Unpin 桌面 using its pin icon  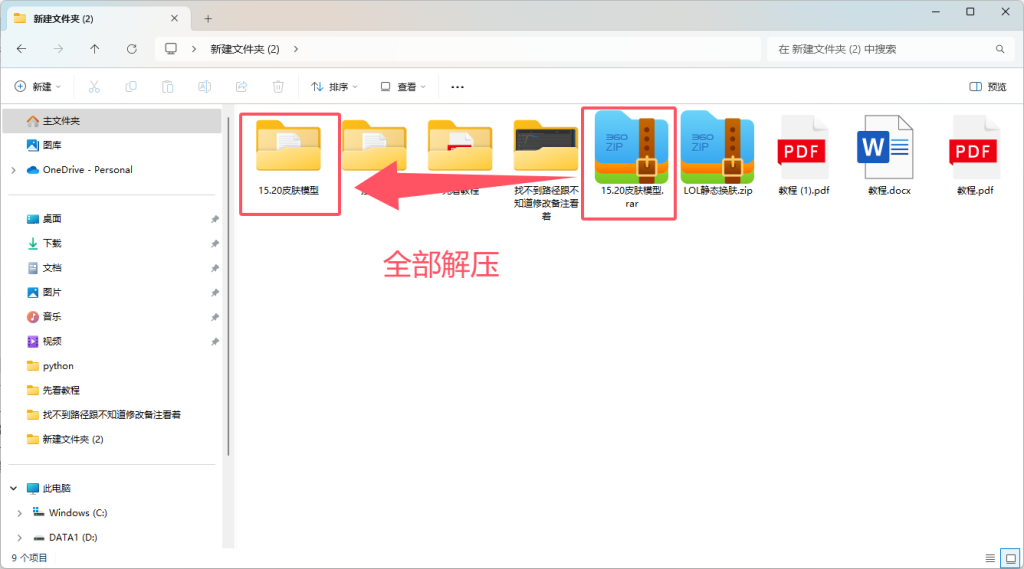(215, 219)
